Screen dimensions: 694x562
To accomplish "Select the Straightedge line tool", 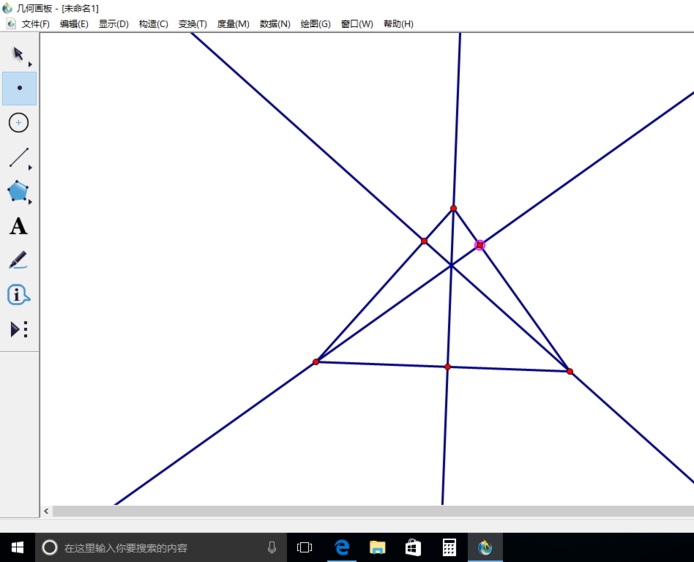I will click(18, 158).
